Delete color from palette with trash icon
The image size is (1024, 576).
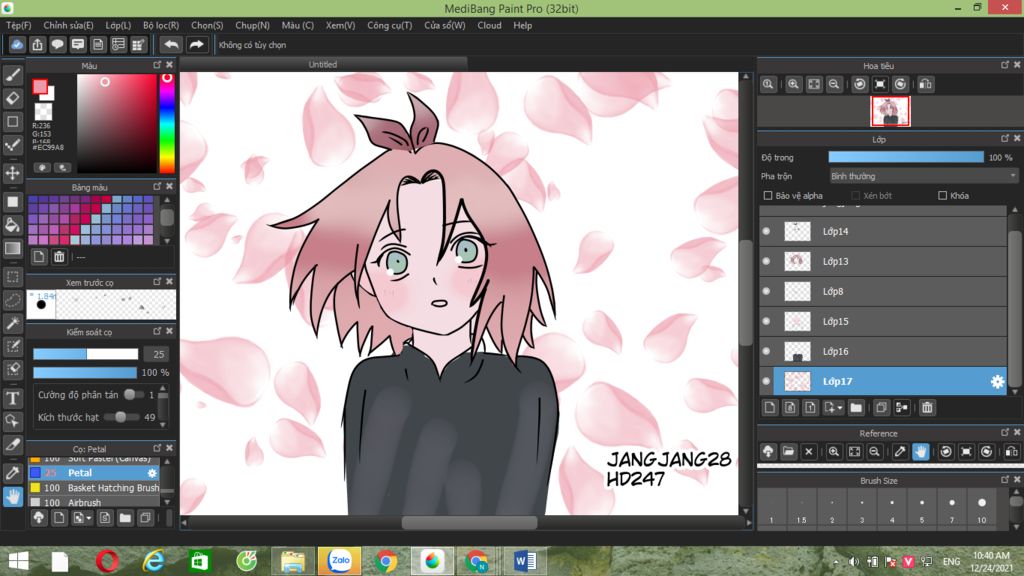[59, 257]
